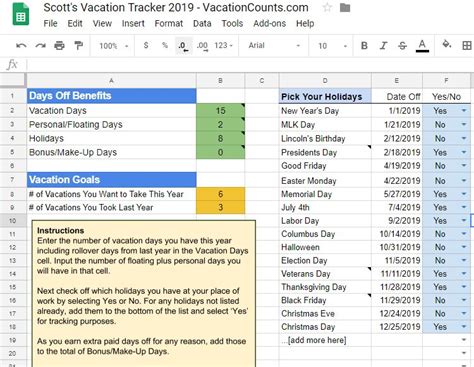474x367 pixels.
Task: Select the Vacation Goals header cell
Action: point(111,180)
